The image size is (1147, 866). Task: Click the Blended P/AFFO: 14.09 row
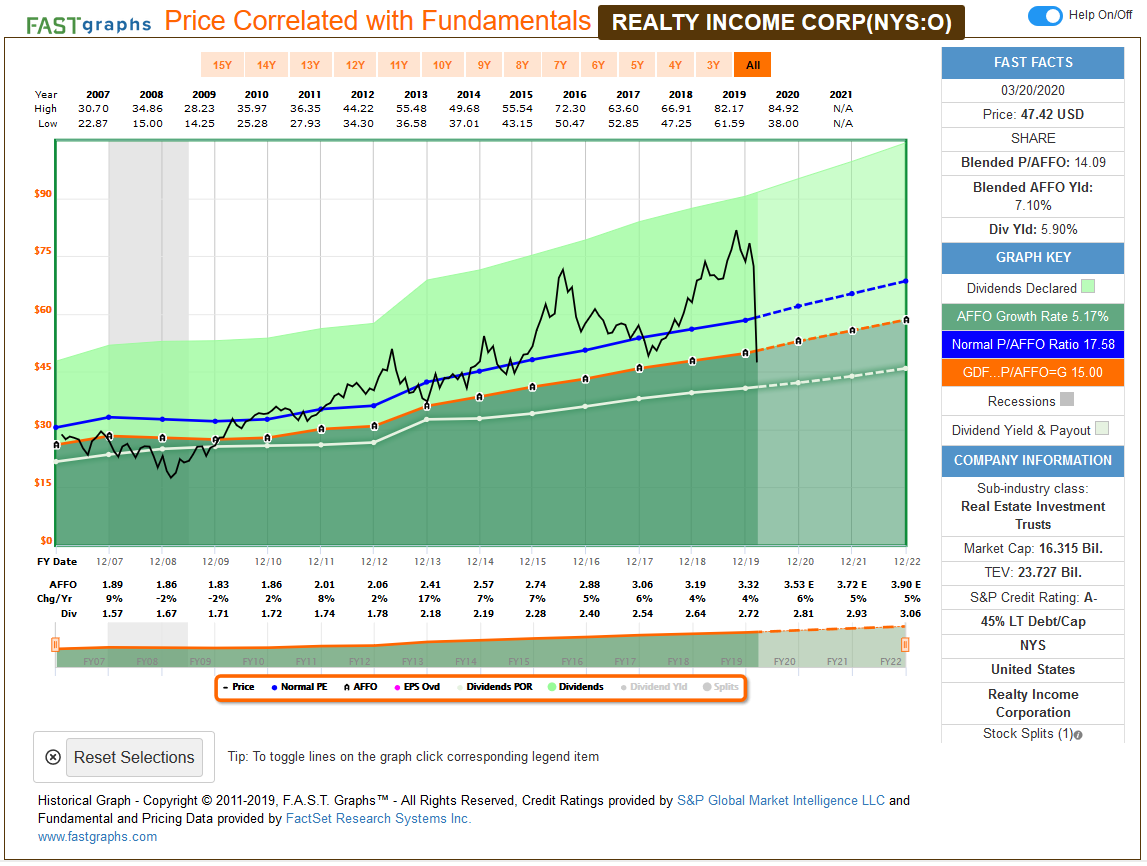point(1032,163)
